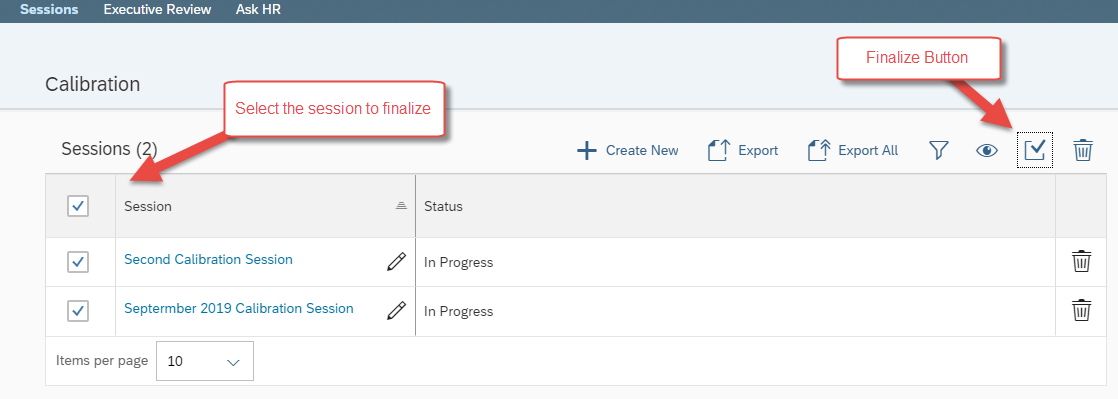The height and width of the screenshot is (399, 1118).
Task: Switch to the Ask HR tab
Action: [258, 10]
